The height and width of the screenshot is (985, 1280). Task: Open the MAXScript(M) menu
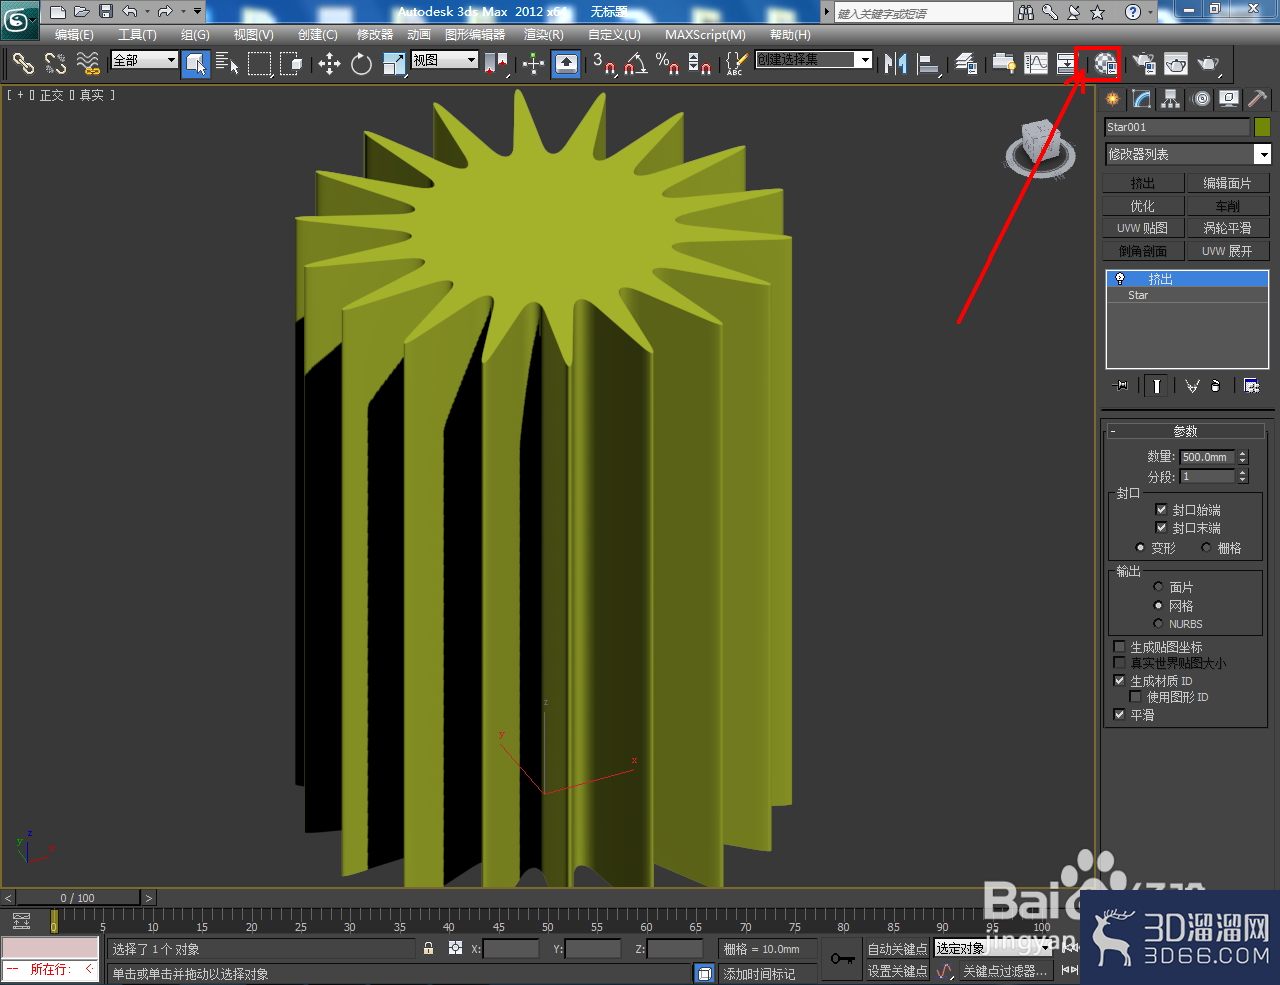[705, 34]
